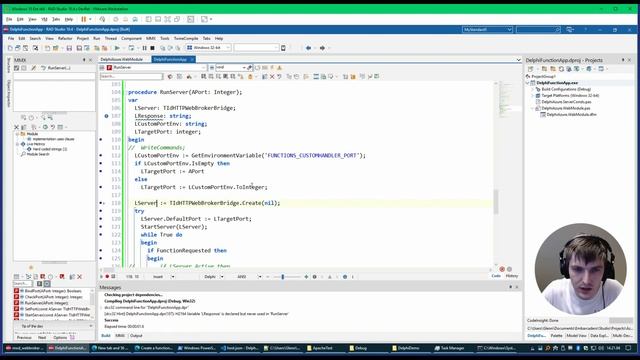Viewport: 640px width, 360px height.
Task: Open the Task Manager taskbar item
Action: coord(449,348)
